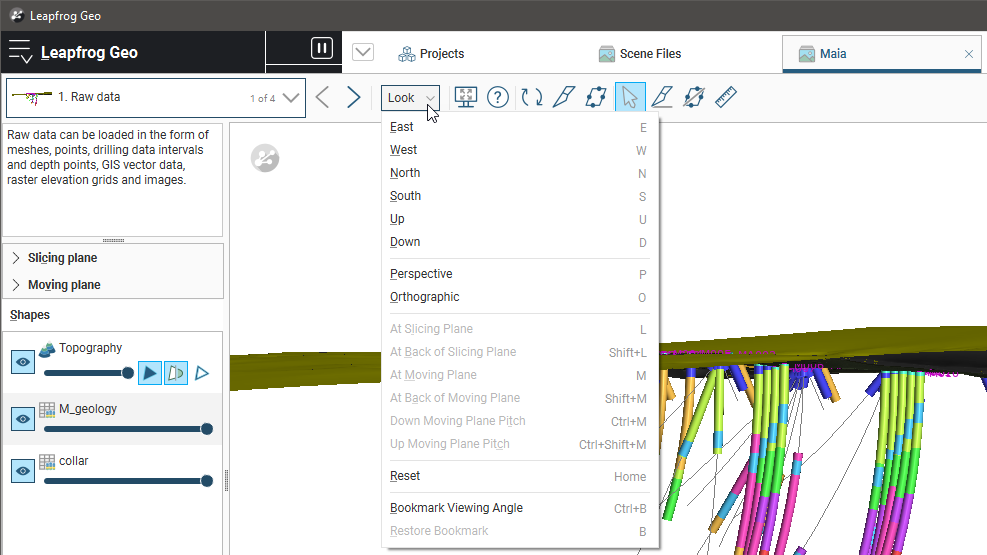Screen dimensions: 987x555
Task: Click the M_geology table icon
Action: [x=47, y=410]
